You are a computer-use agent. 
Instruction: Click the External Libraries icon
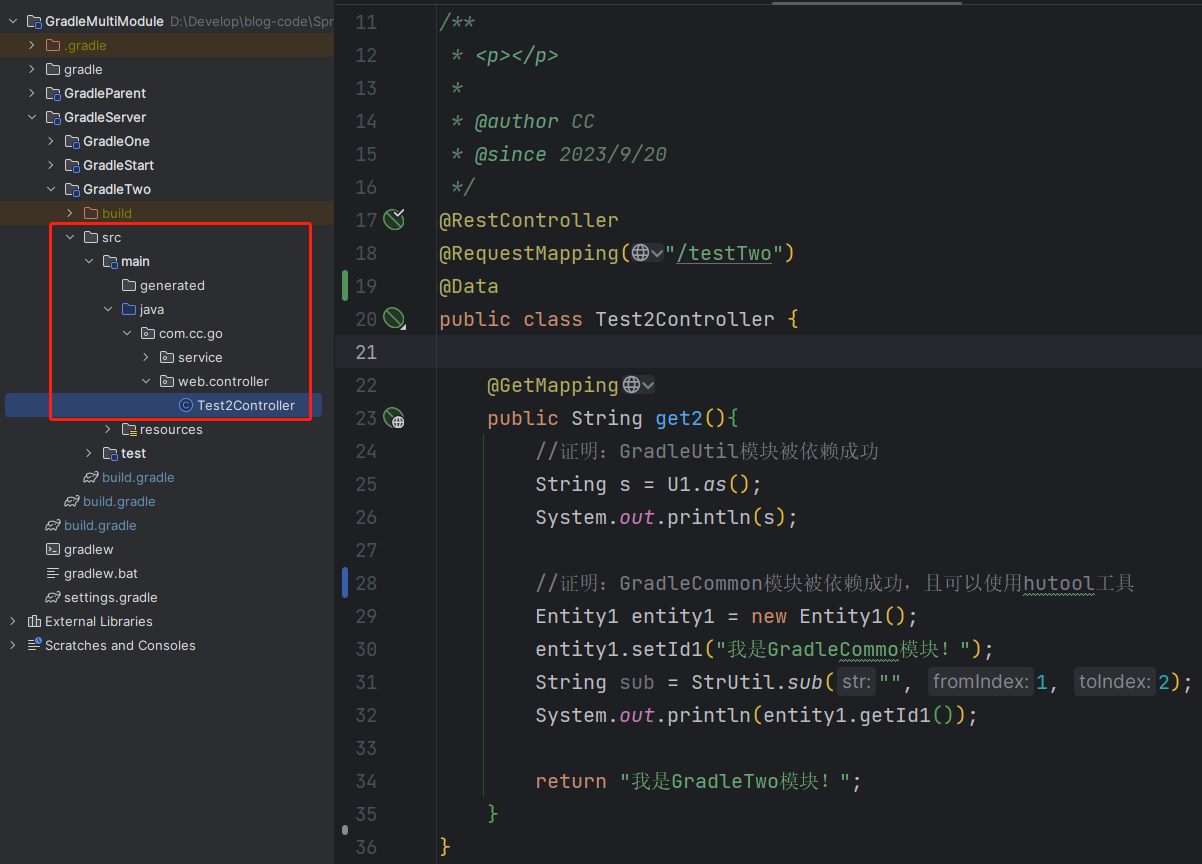(x=34, y=621)
